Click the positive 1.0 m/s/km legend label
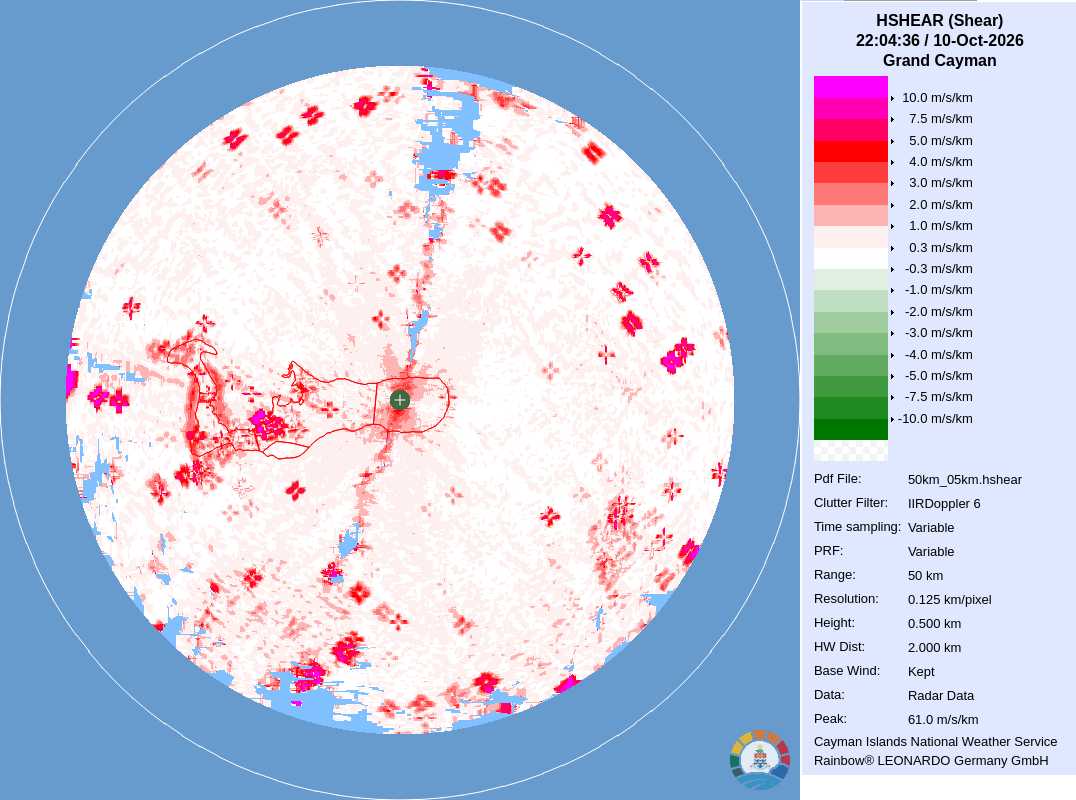1076x800 pixels. point(940,226)
